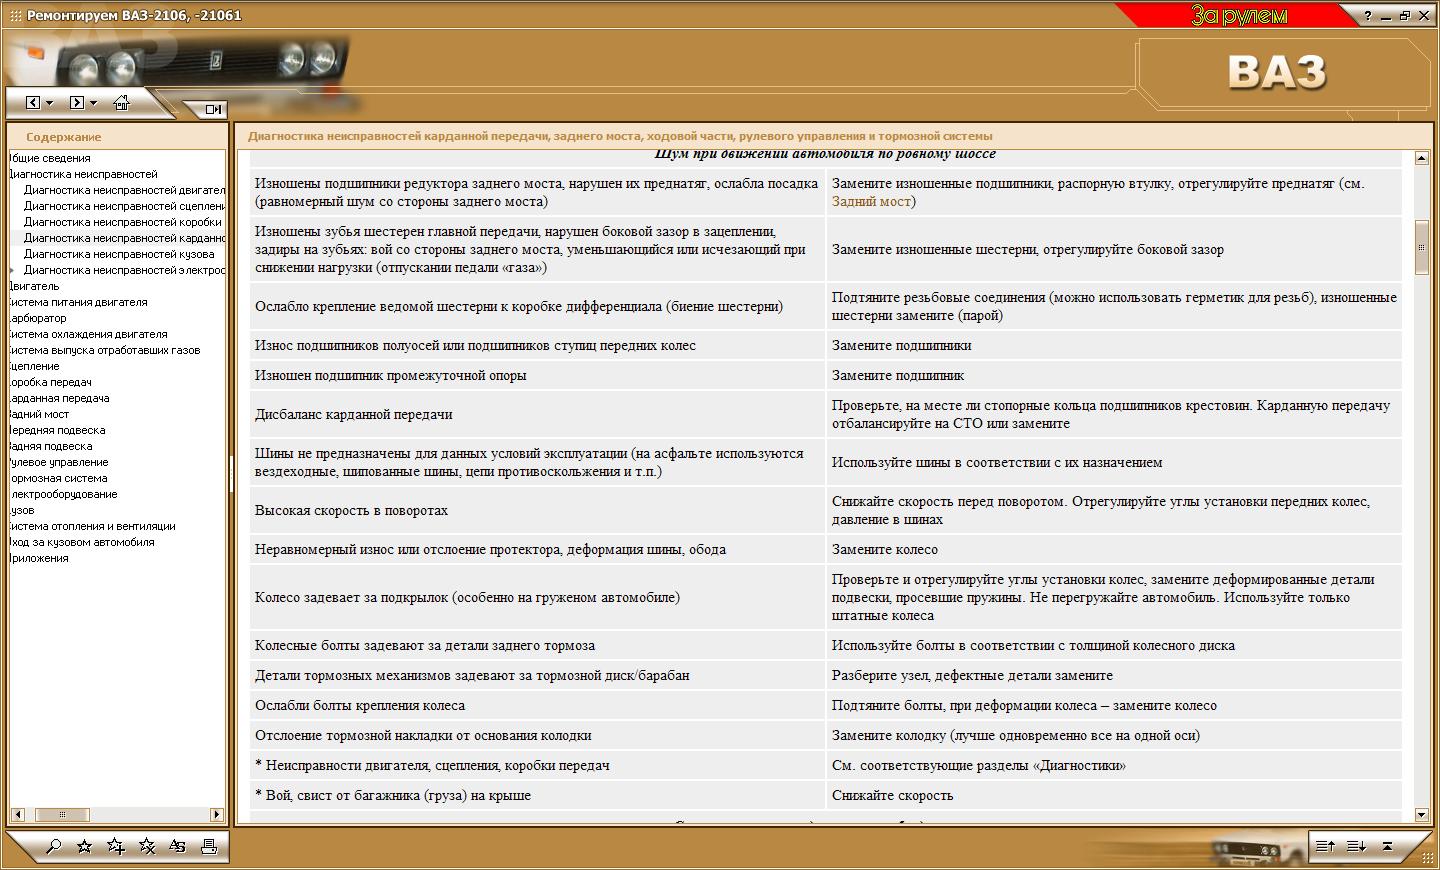1440x870 pixels.
Task: Click the contents panel scroll-left arrow
Action: tap(16, 814)
